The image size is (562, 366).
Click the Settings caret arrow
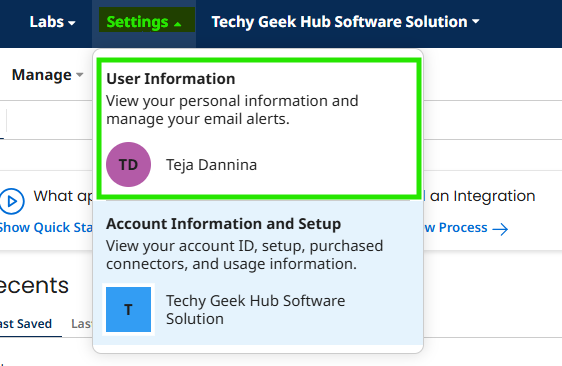[177, 24]
